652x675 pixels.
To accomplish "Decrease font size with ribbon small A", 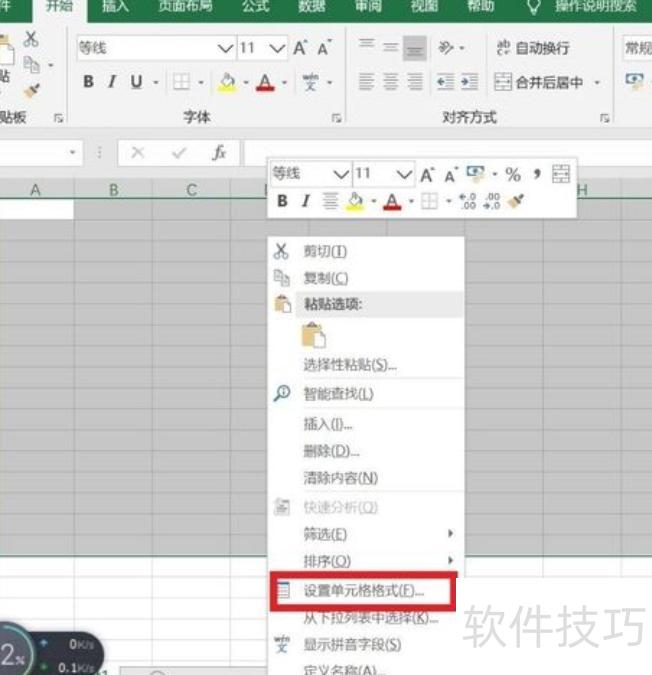I will click(324, 48).
